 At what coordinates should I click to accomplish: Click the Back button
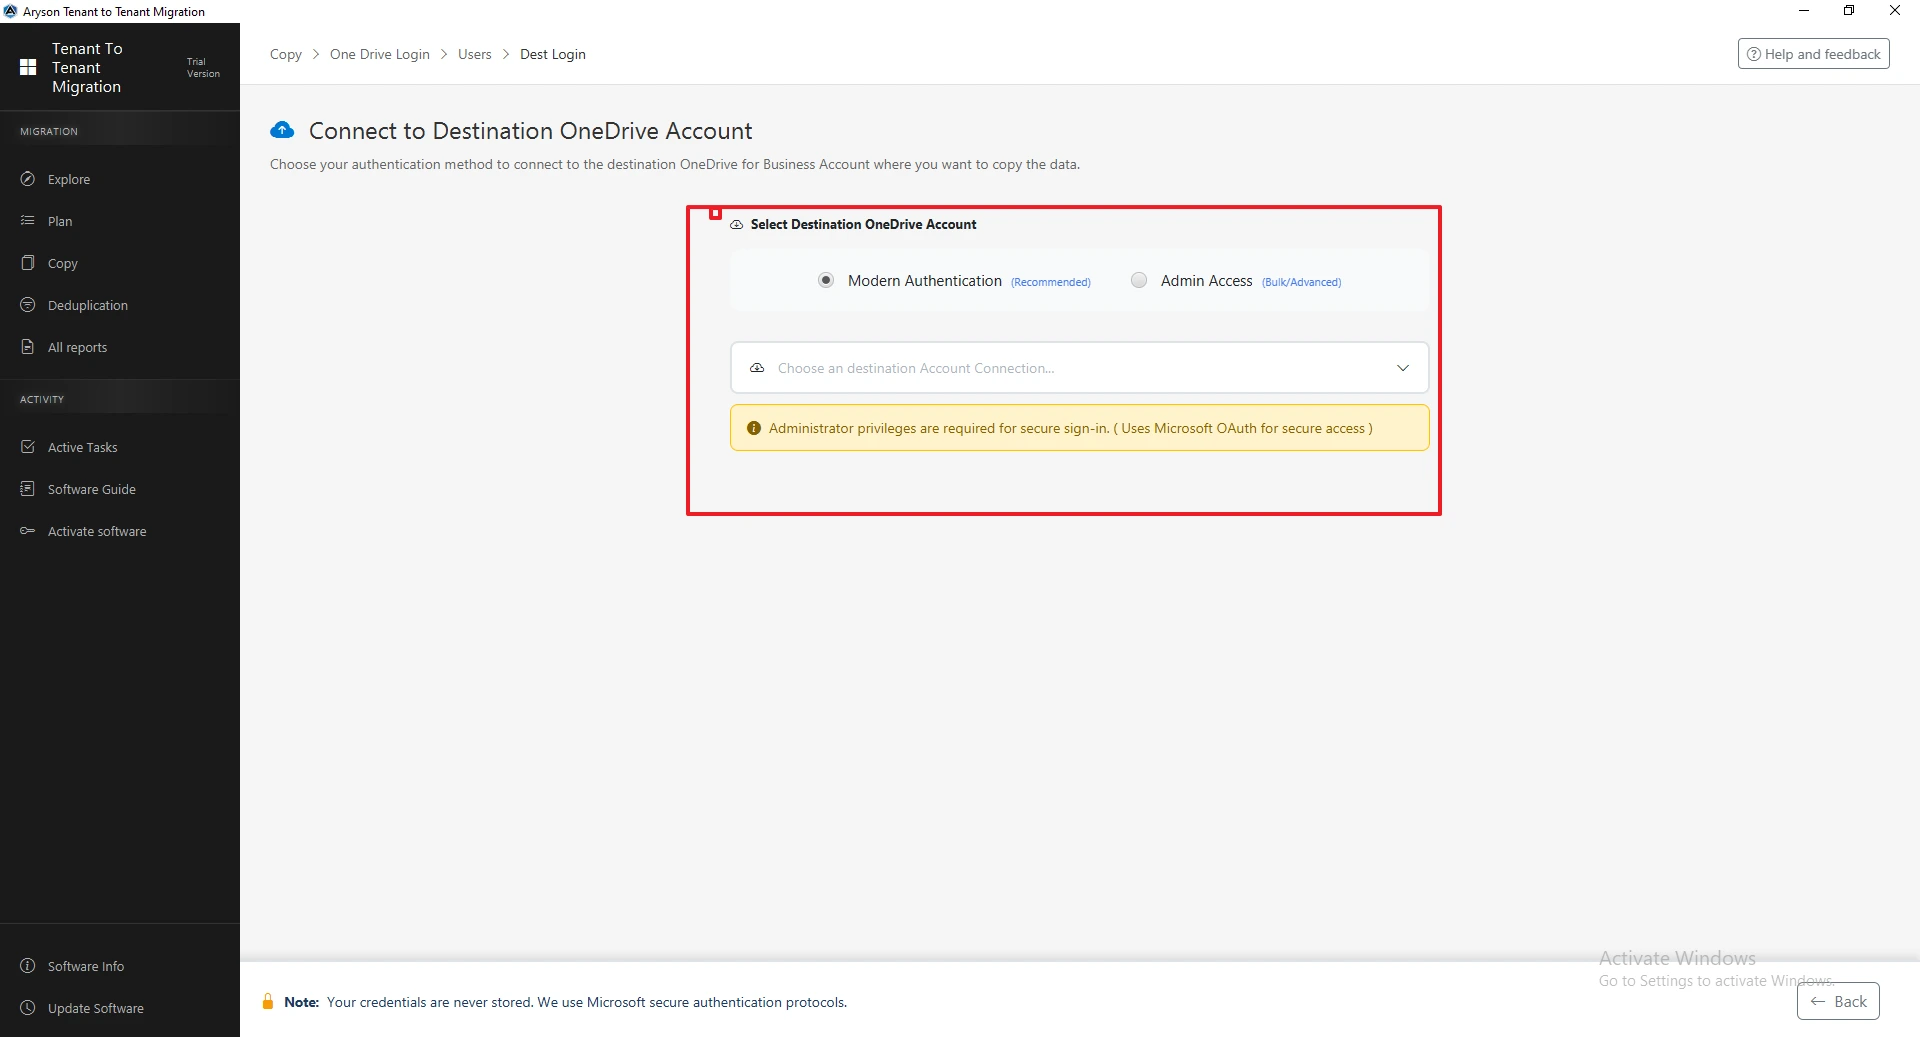1838,1001
